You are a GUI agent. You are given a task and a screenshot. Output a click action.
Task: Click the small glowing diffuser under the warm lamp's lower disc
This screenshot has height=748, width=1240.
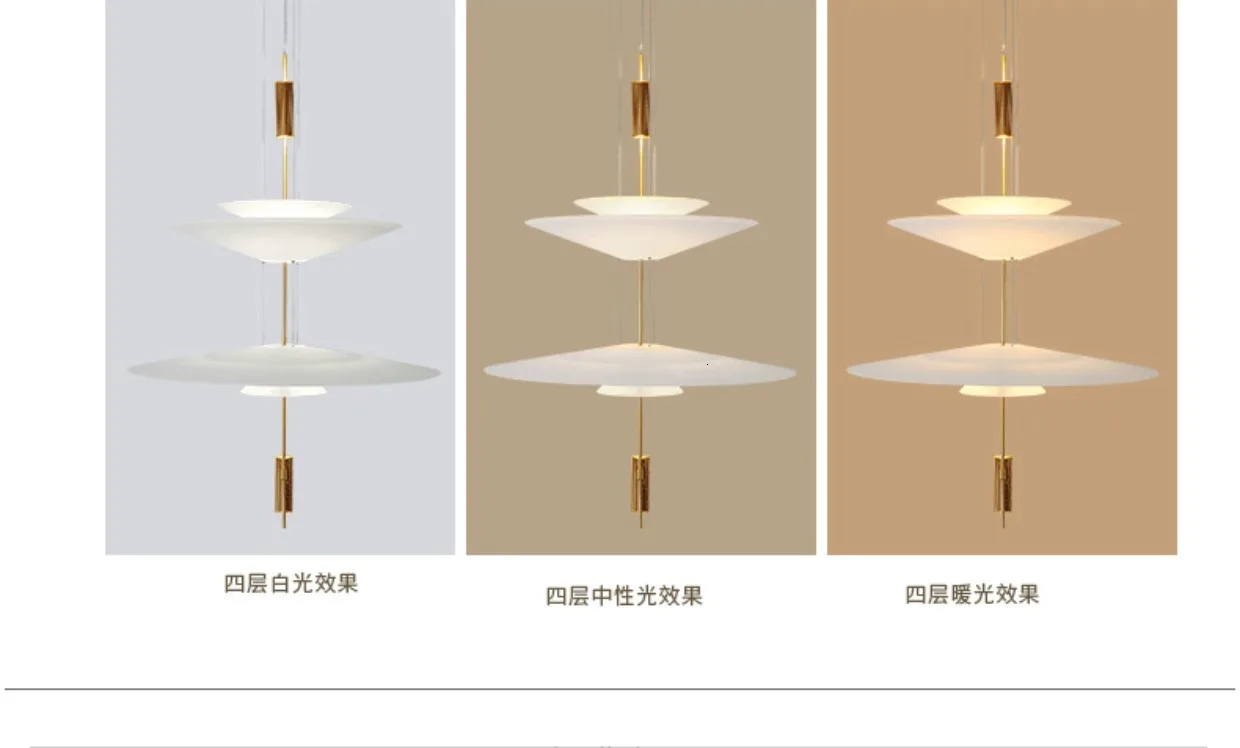click(x=1002, y=391)
